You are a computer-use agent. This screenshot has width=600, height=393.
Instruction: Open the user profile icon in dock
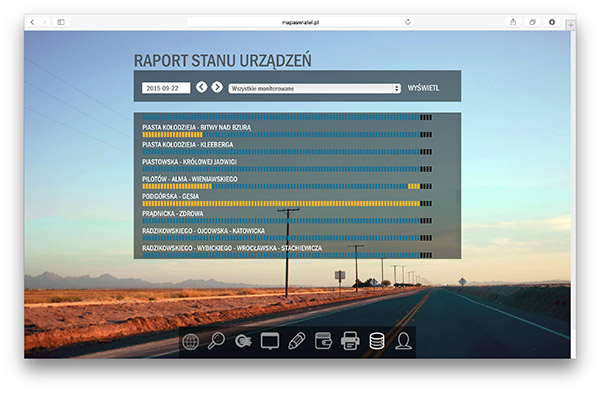pos(403,341)
